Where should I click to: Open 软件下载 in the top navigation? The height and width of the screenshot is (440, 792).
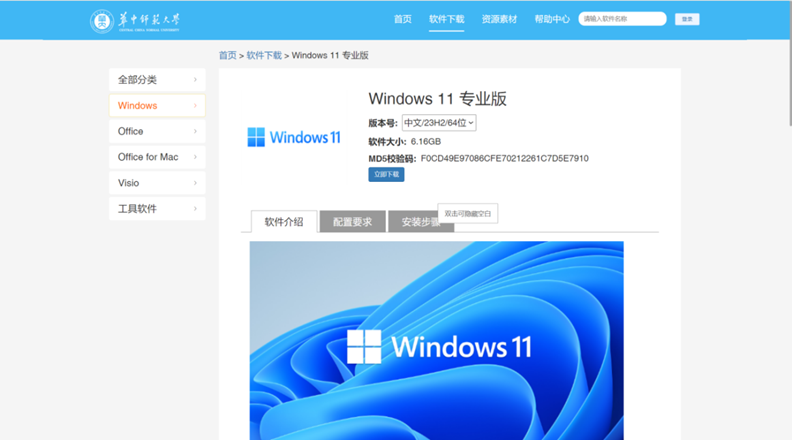(446, 19)
